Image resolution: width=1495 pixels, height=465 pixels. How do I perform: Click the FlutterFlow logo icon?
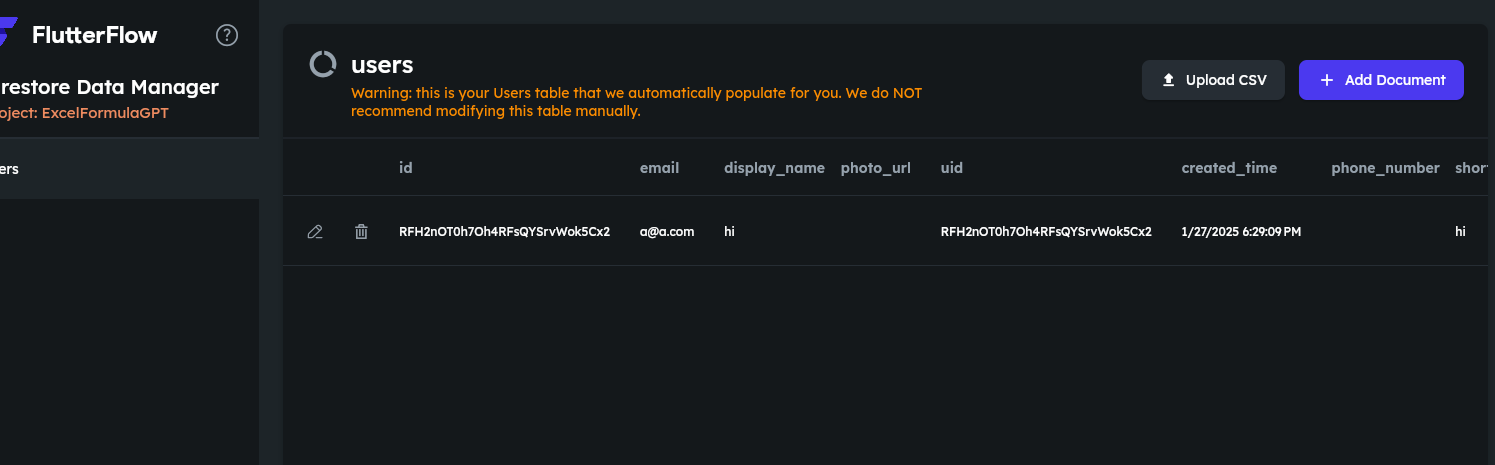[8, 35]
